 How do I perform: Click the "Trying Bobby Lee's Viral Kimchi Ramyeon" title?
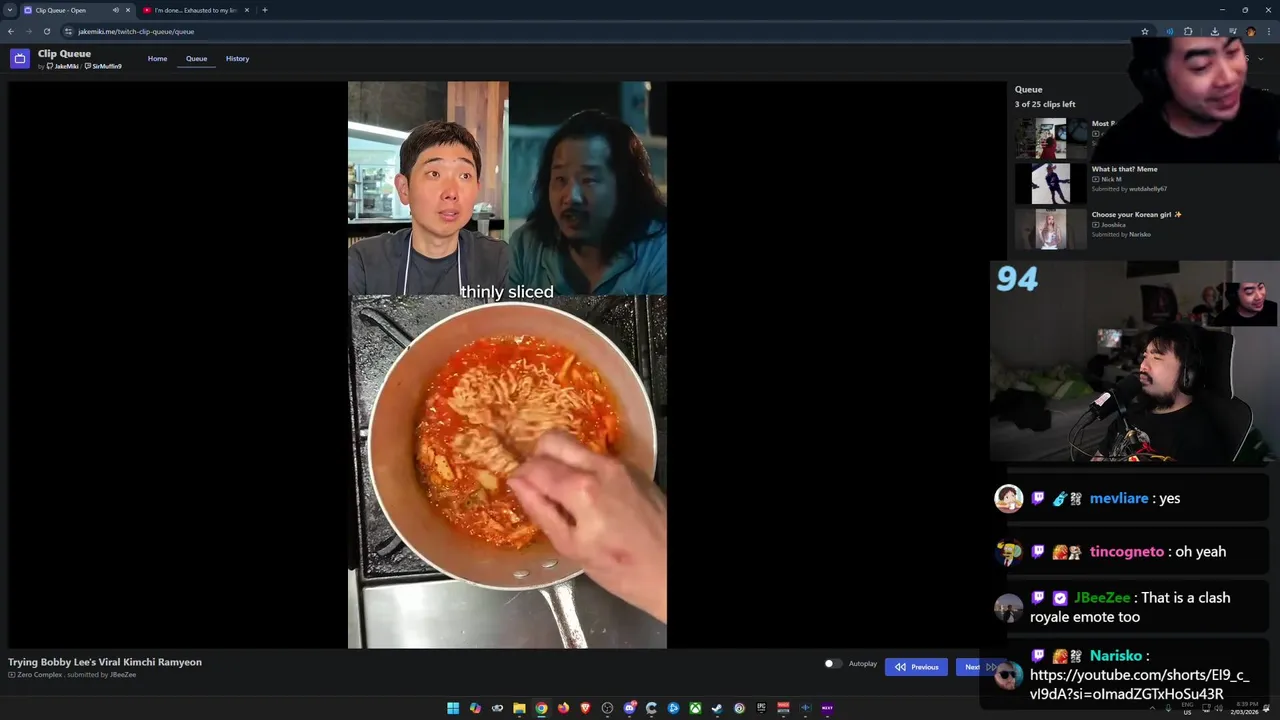(x=105, y=662)
